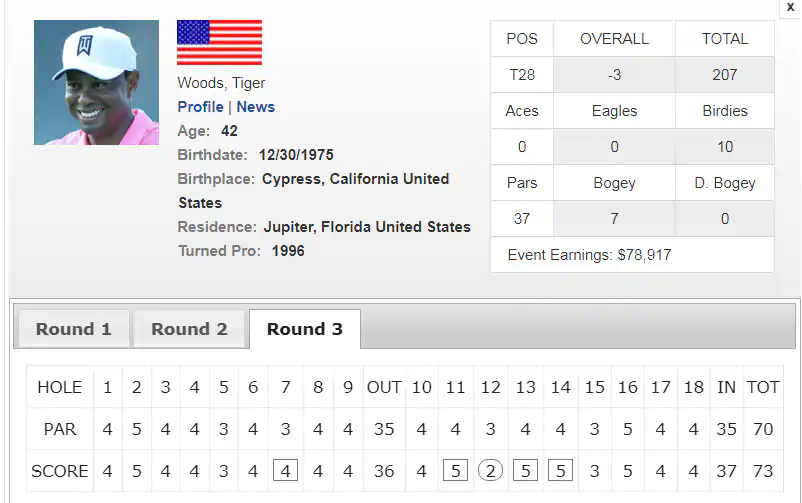Switch to the Round 1 tab
802x503 pixels.
click(73, 329)
